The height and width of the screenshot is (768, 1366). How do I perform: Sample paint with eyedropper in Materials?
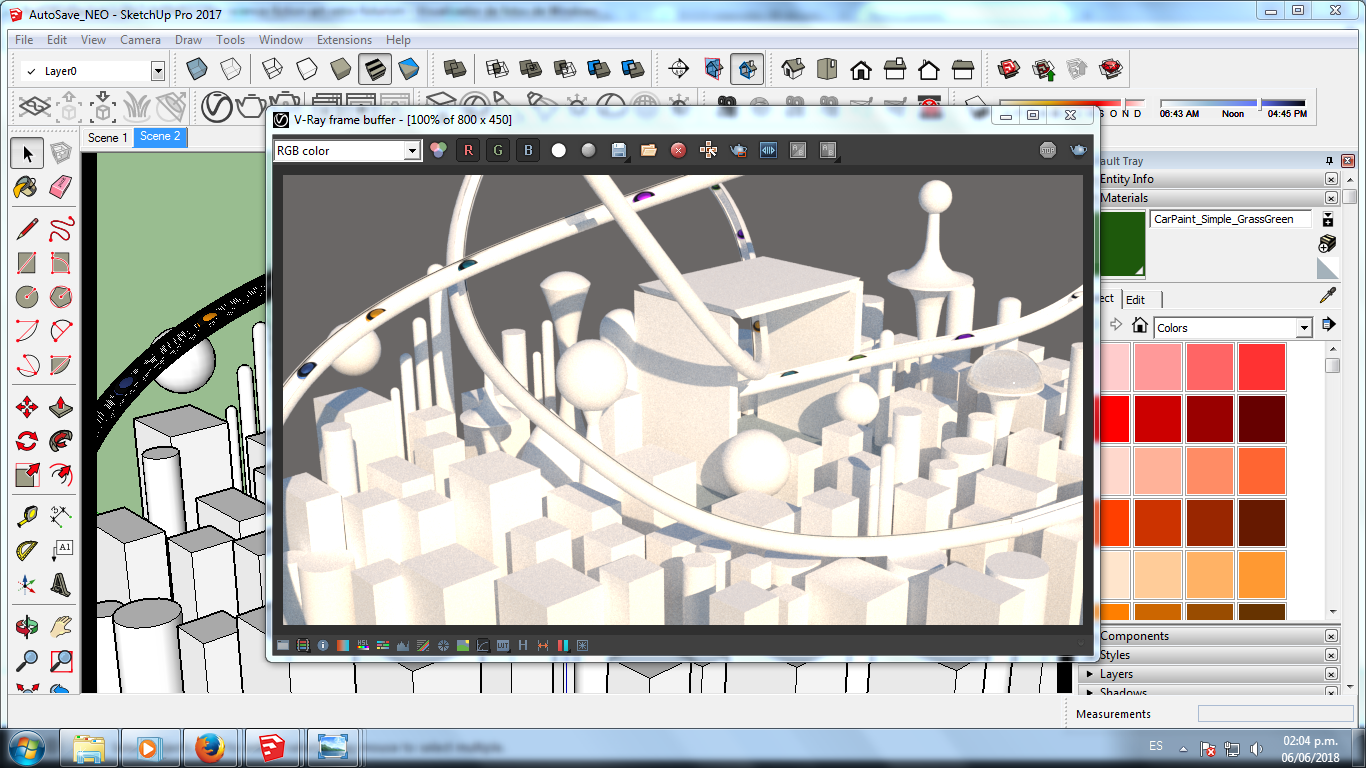click(1328, 294)
